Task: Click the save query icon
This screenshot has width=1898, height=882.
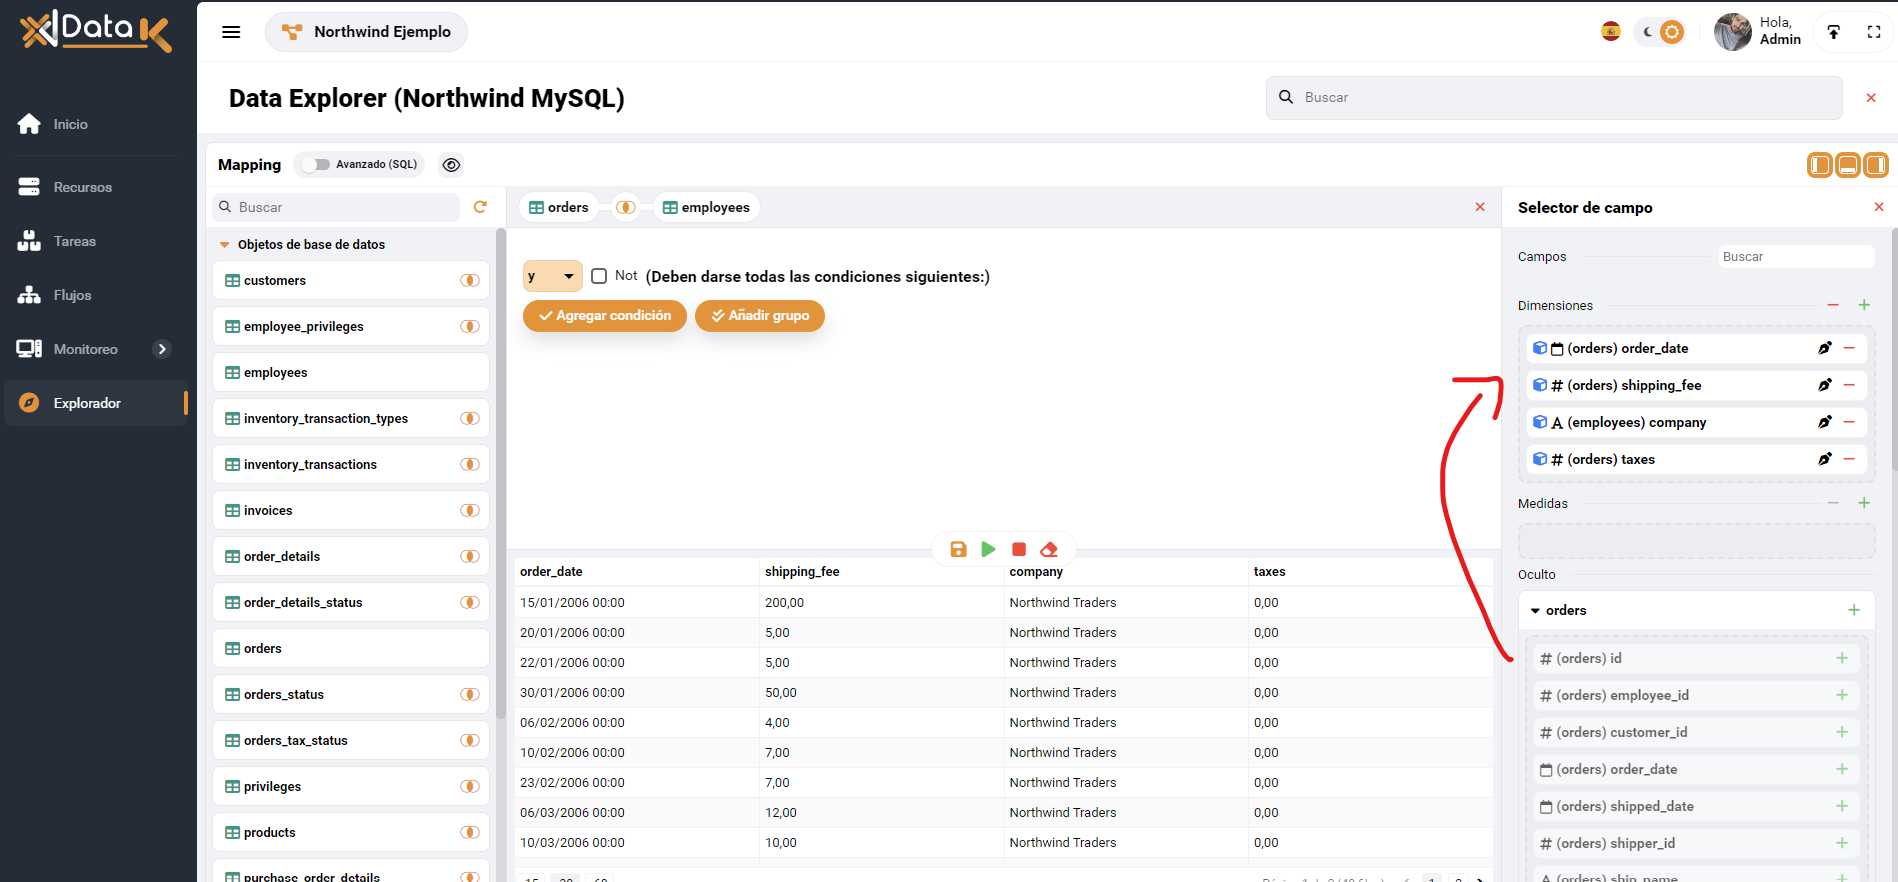Action: click(x=958, y=549)
